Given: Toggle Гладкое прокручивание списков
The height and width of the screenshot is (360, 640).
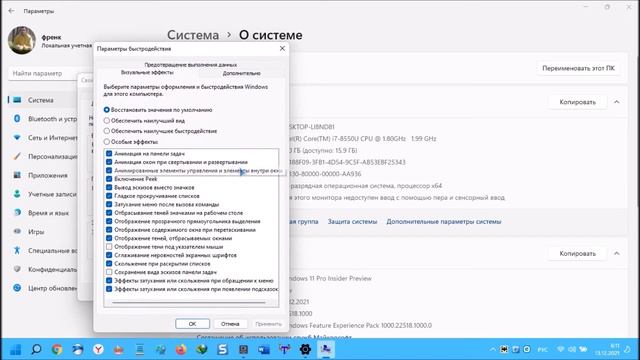Looking at the screenshot, I should [x=109, y=196].
